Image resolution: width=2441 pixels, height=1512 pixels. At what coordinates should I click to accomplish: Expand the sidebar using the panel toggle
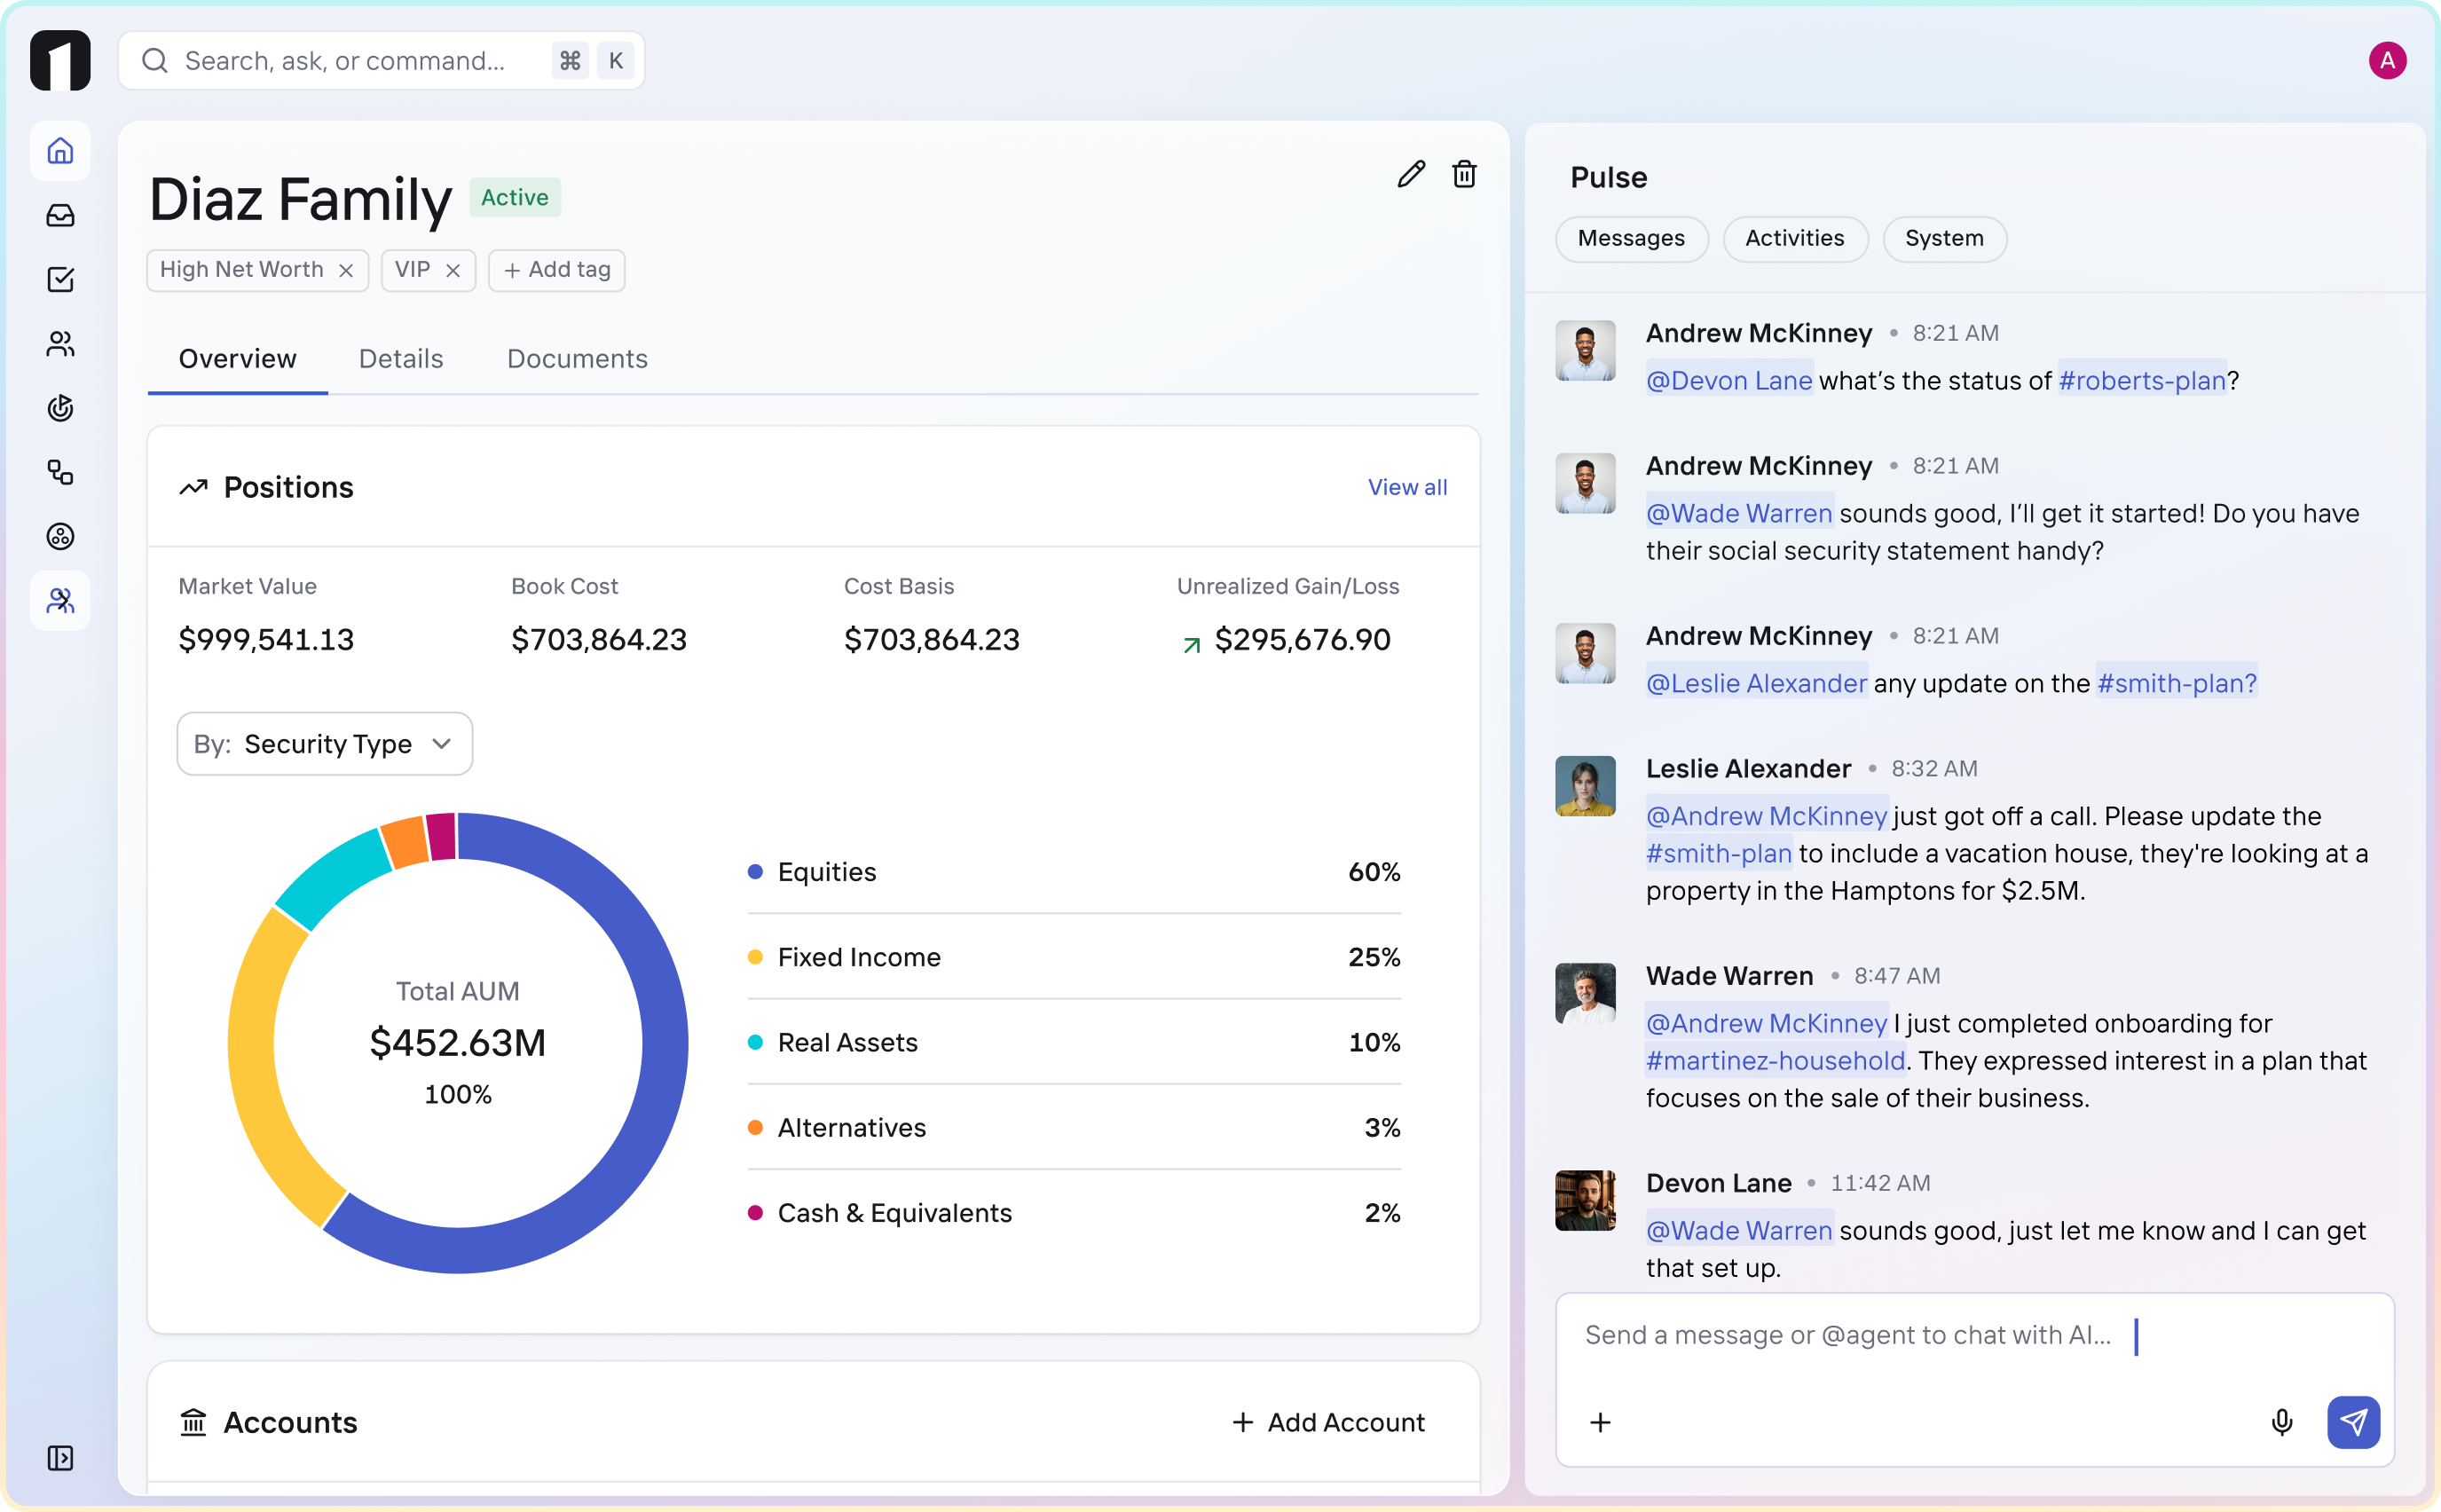coord(60,1458)
